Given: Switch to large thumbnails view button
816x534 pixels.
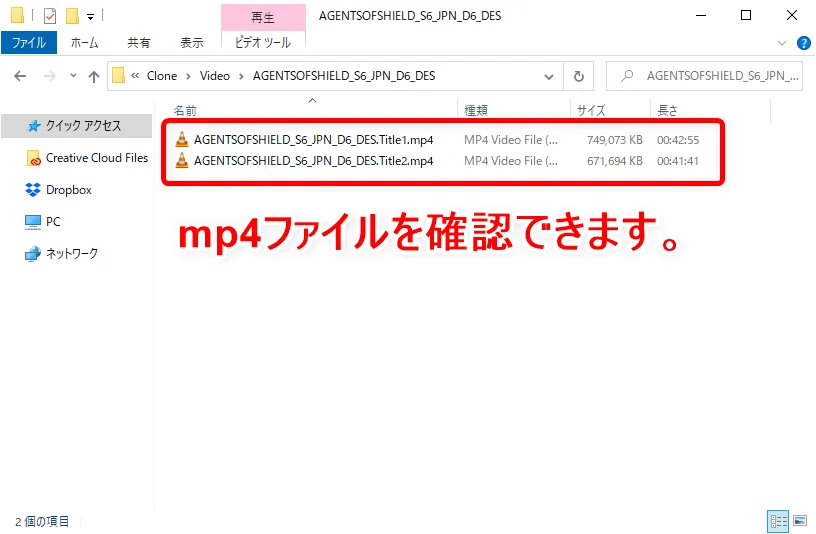Looking at the screenshot, I should pyautogui.click(x=800, y=520).
